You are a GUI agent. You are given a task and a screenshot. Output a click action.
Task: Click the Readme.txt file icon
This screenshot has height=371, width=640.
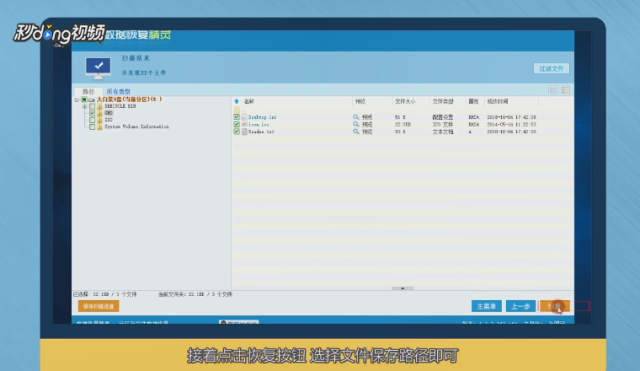coord(244,131)
